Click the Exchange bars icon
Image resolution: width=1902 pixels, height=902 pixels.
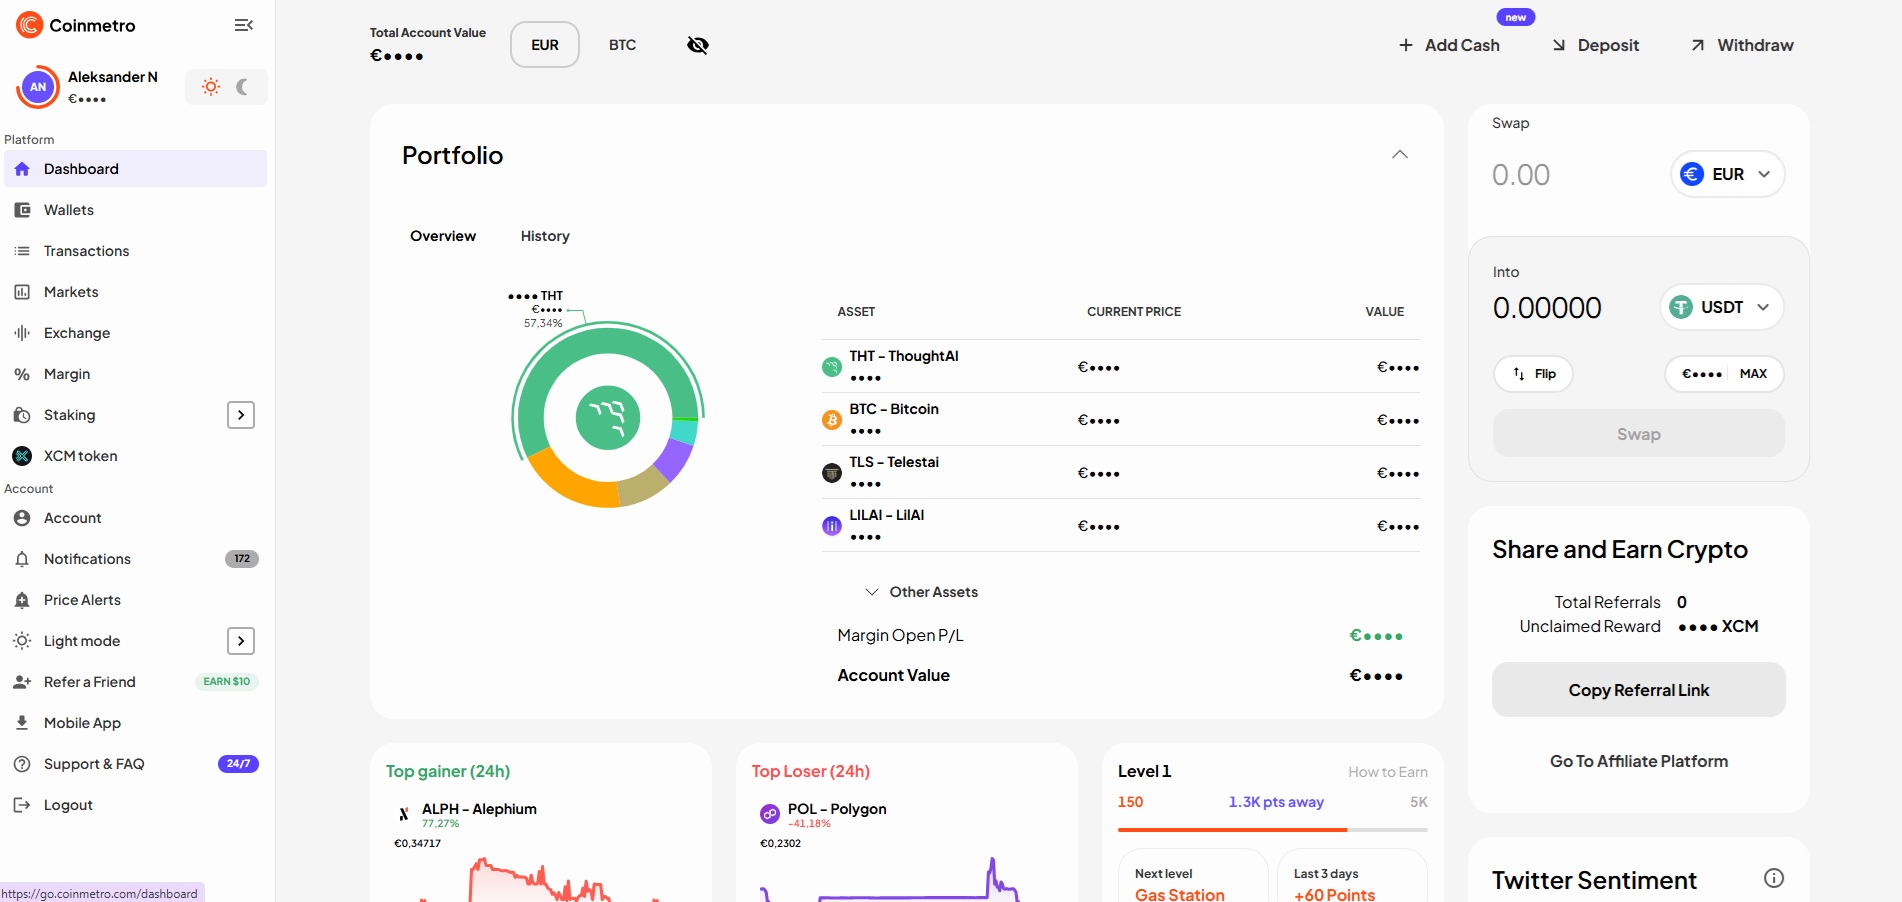[x=22, y=333]
